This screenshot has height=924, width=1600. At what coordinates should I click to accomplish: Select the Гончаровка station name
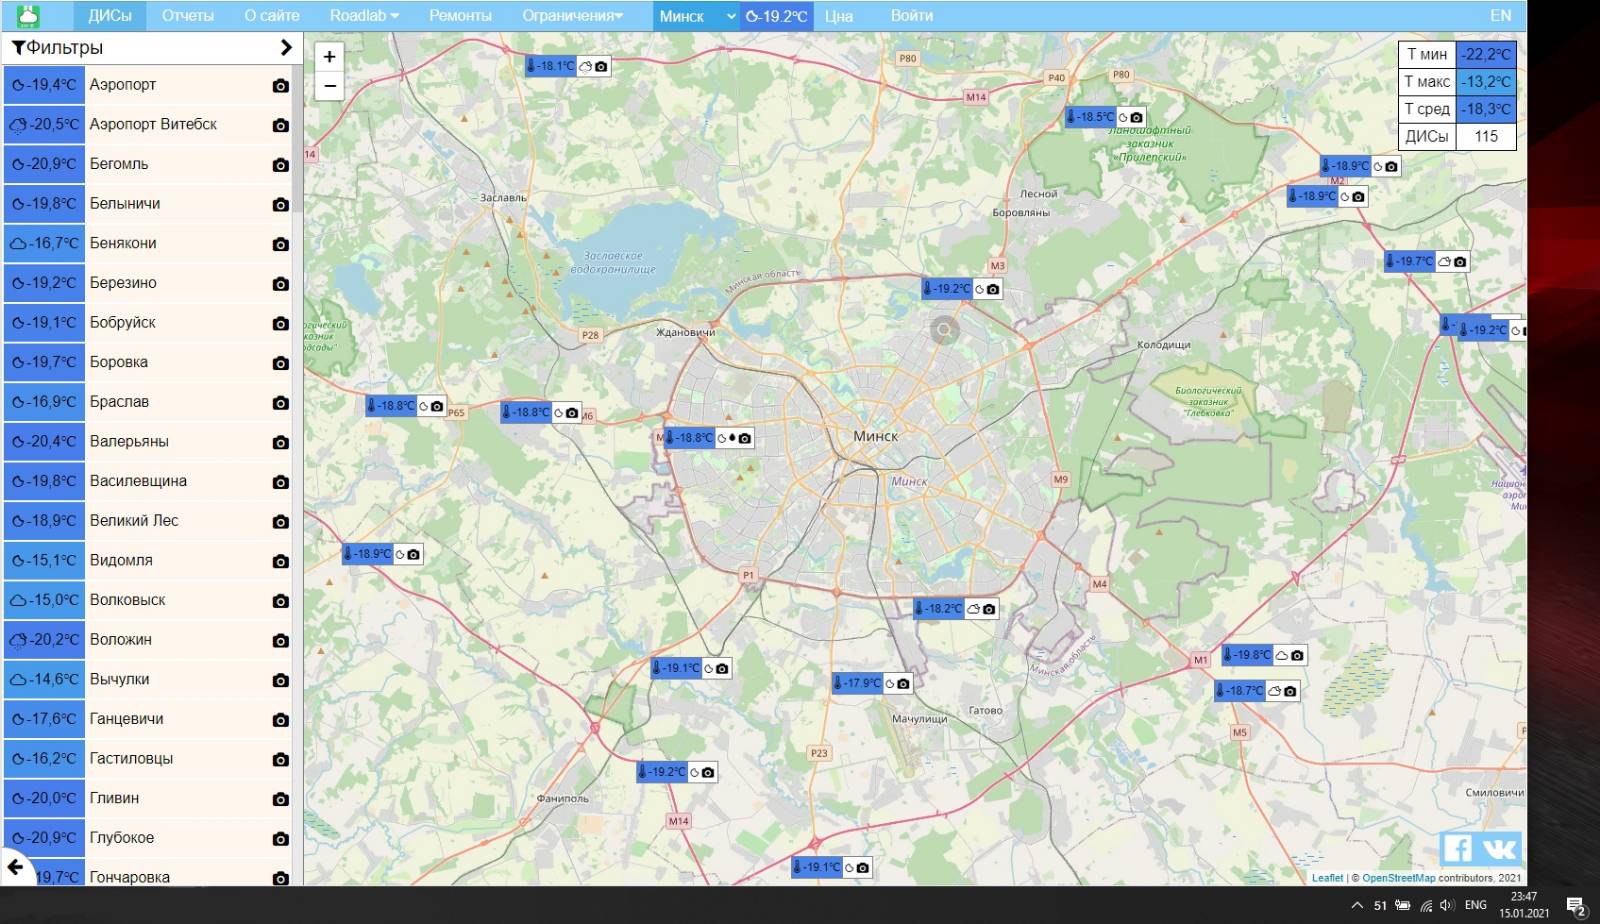130,877
